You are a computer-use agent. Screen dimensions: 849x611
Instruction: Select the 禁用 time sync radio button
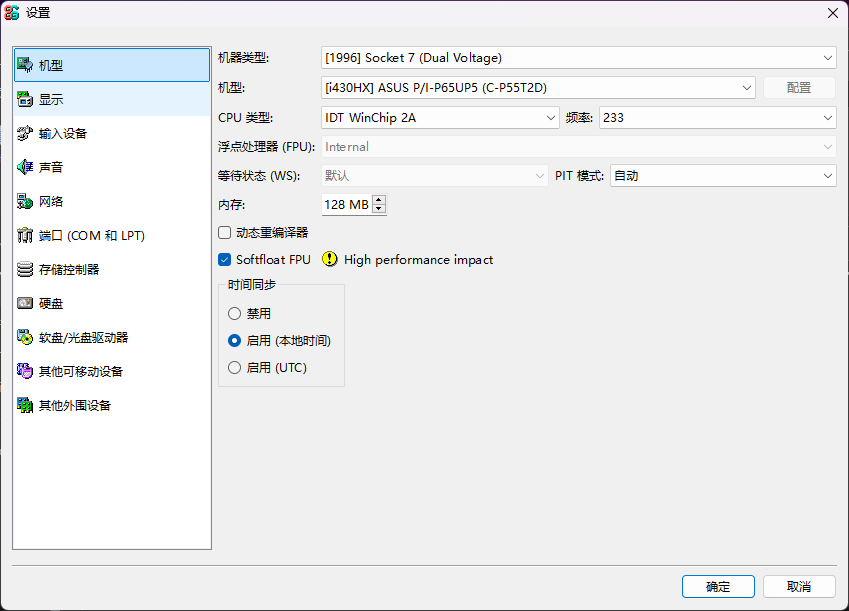235,313
